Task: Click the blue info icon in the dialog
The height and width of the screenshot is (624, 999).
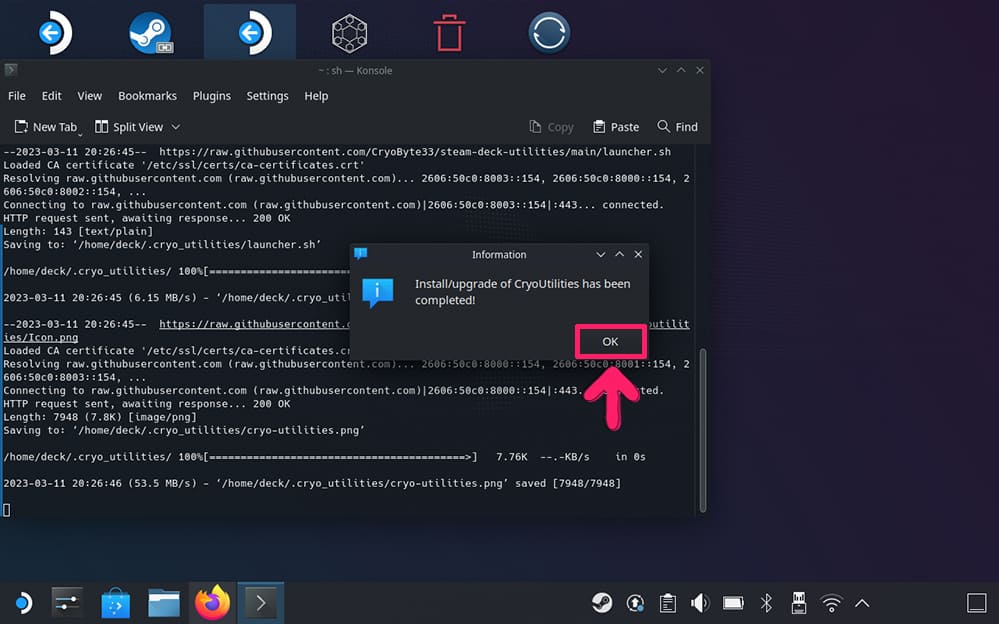Action: [378, 293]
